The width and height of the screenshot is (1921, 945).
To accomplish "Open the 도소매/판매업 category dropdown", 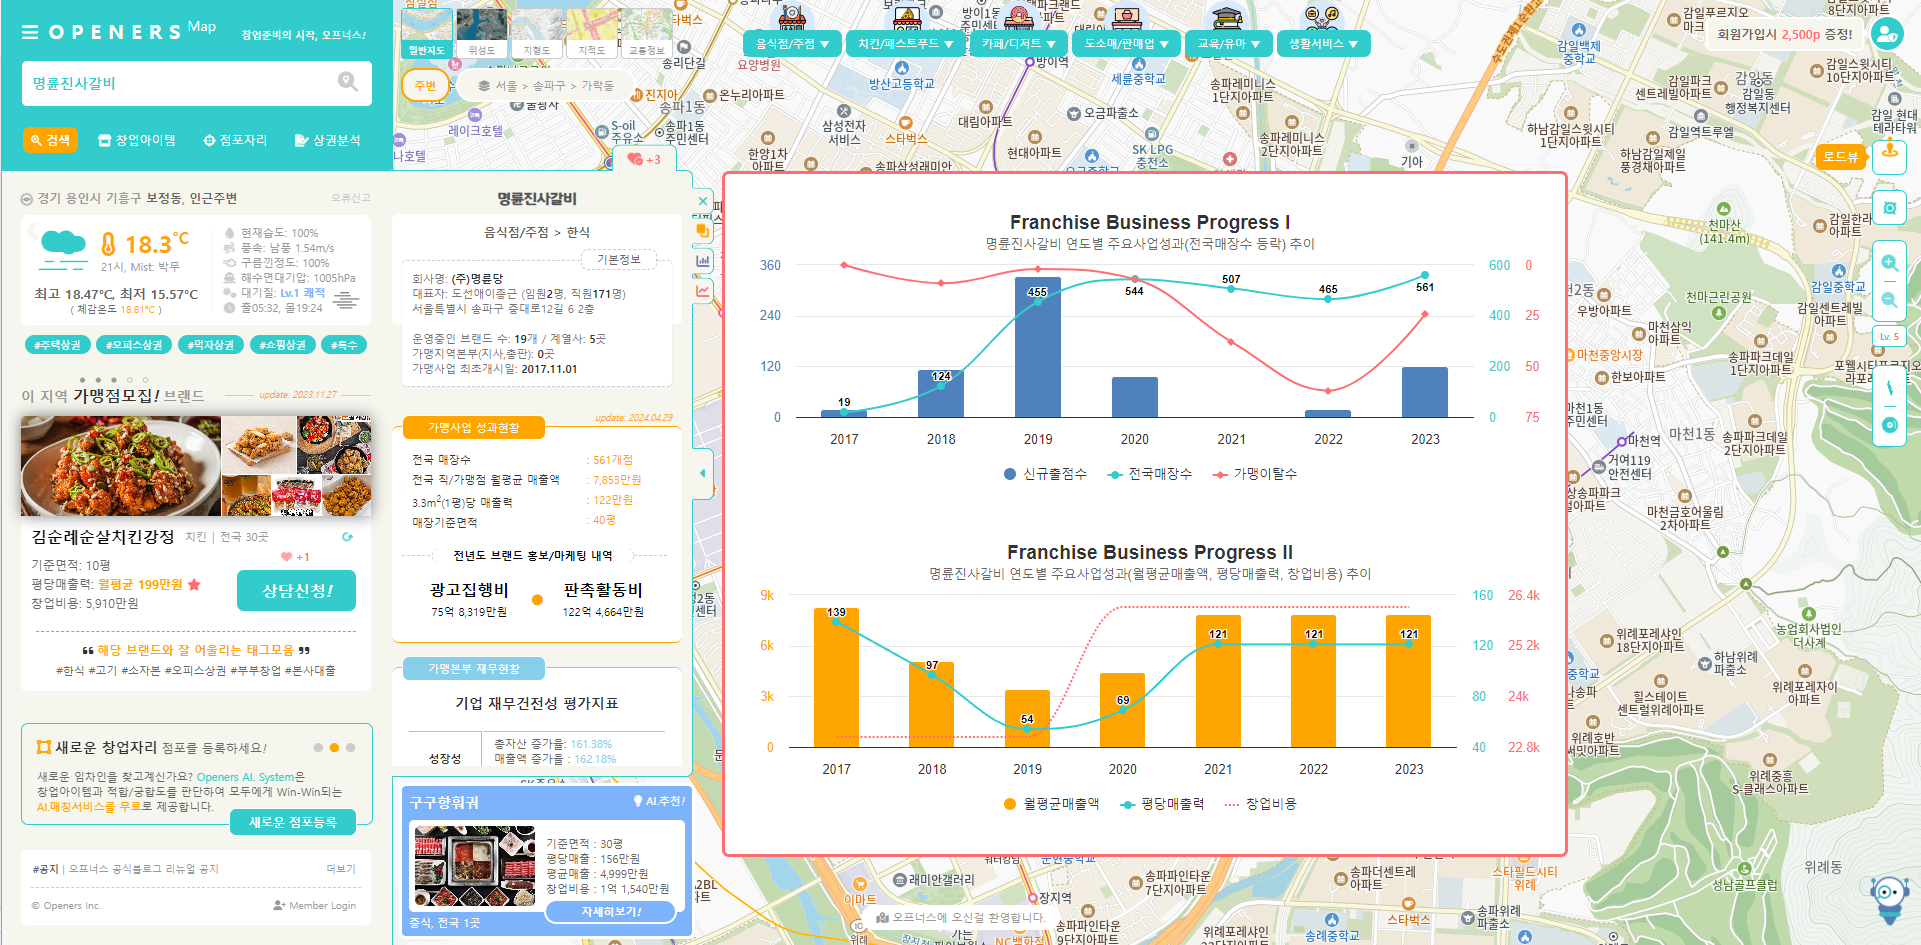I will [x=1127, y=44].
